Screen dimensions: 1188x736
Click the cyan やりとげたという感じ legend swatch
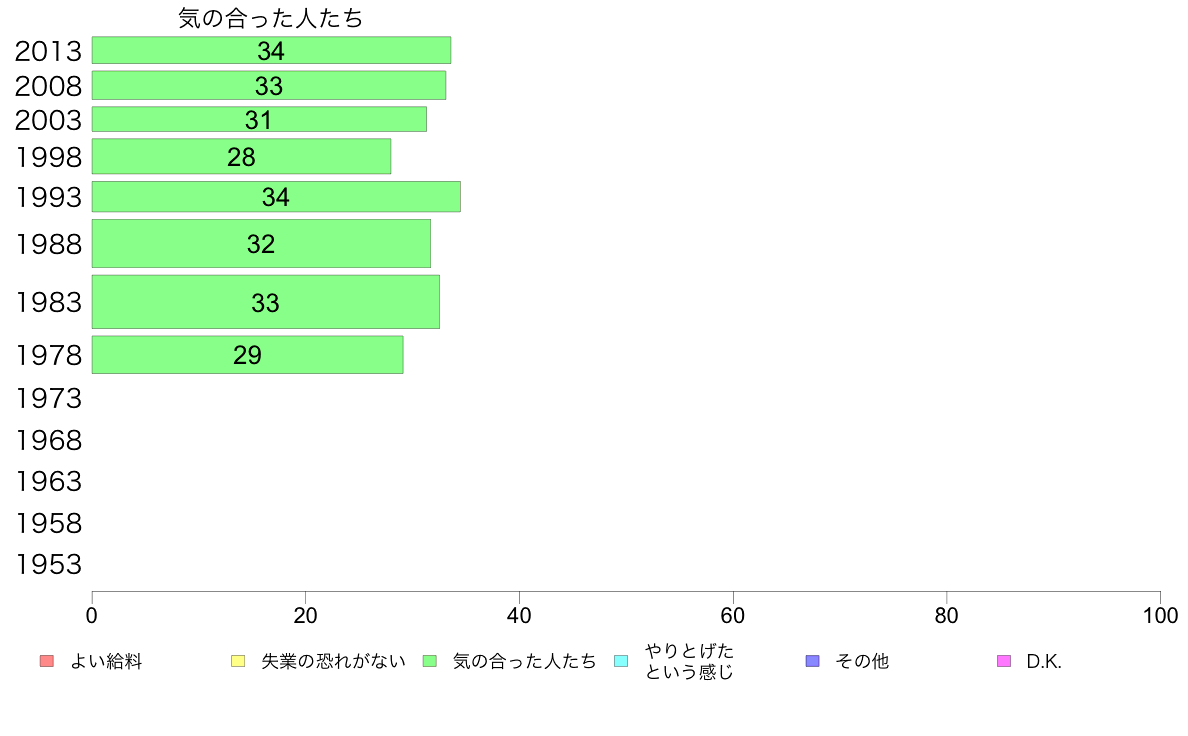(621, 661)
